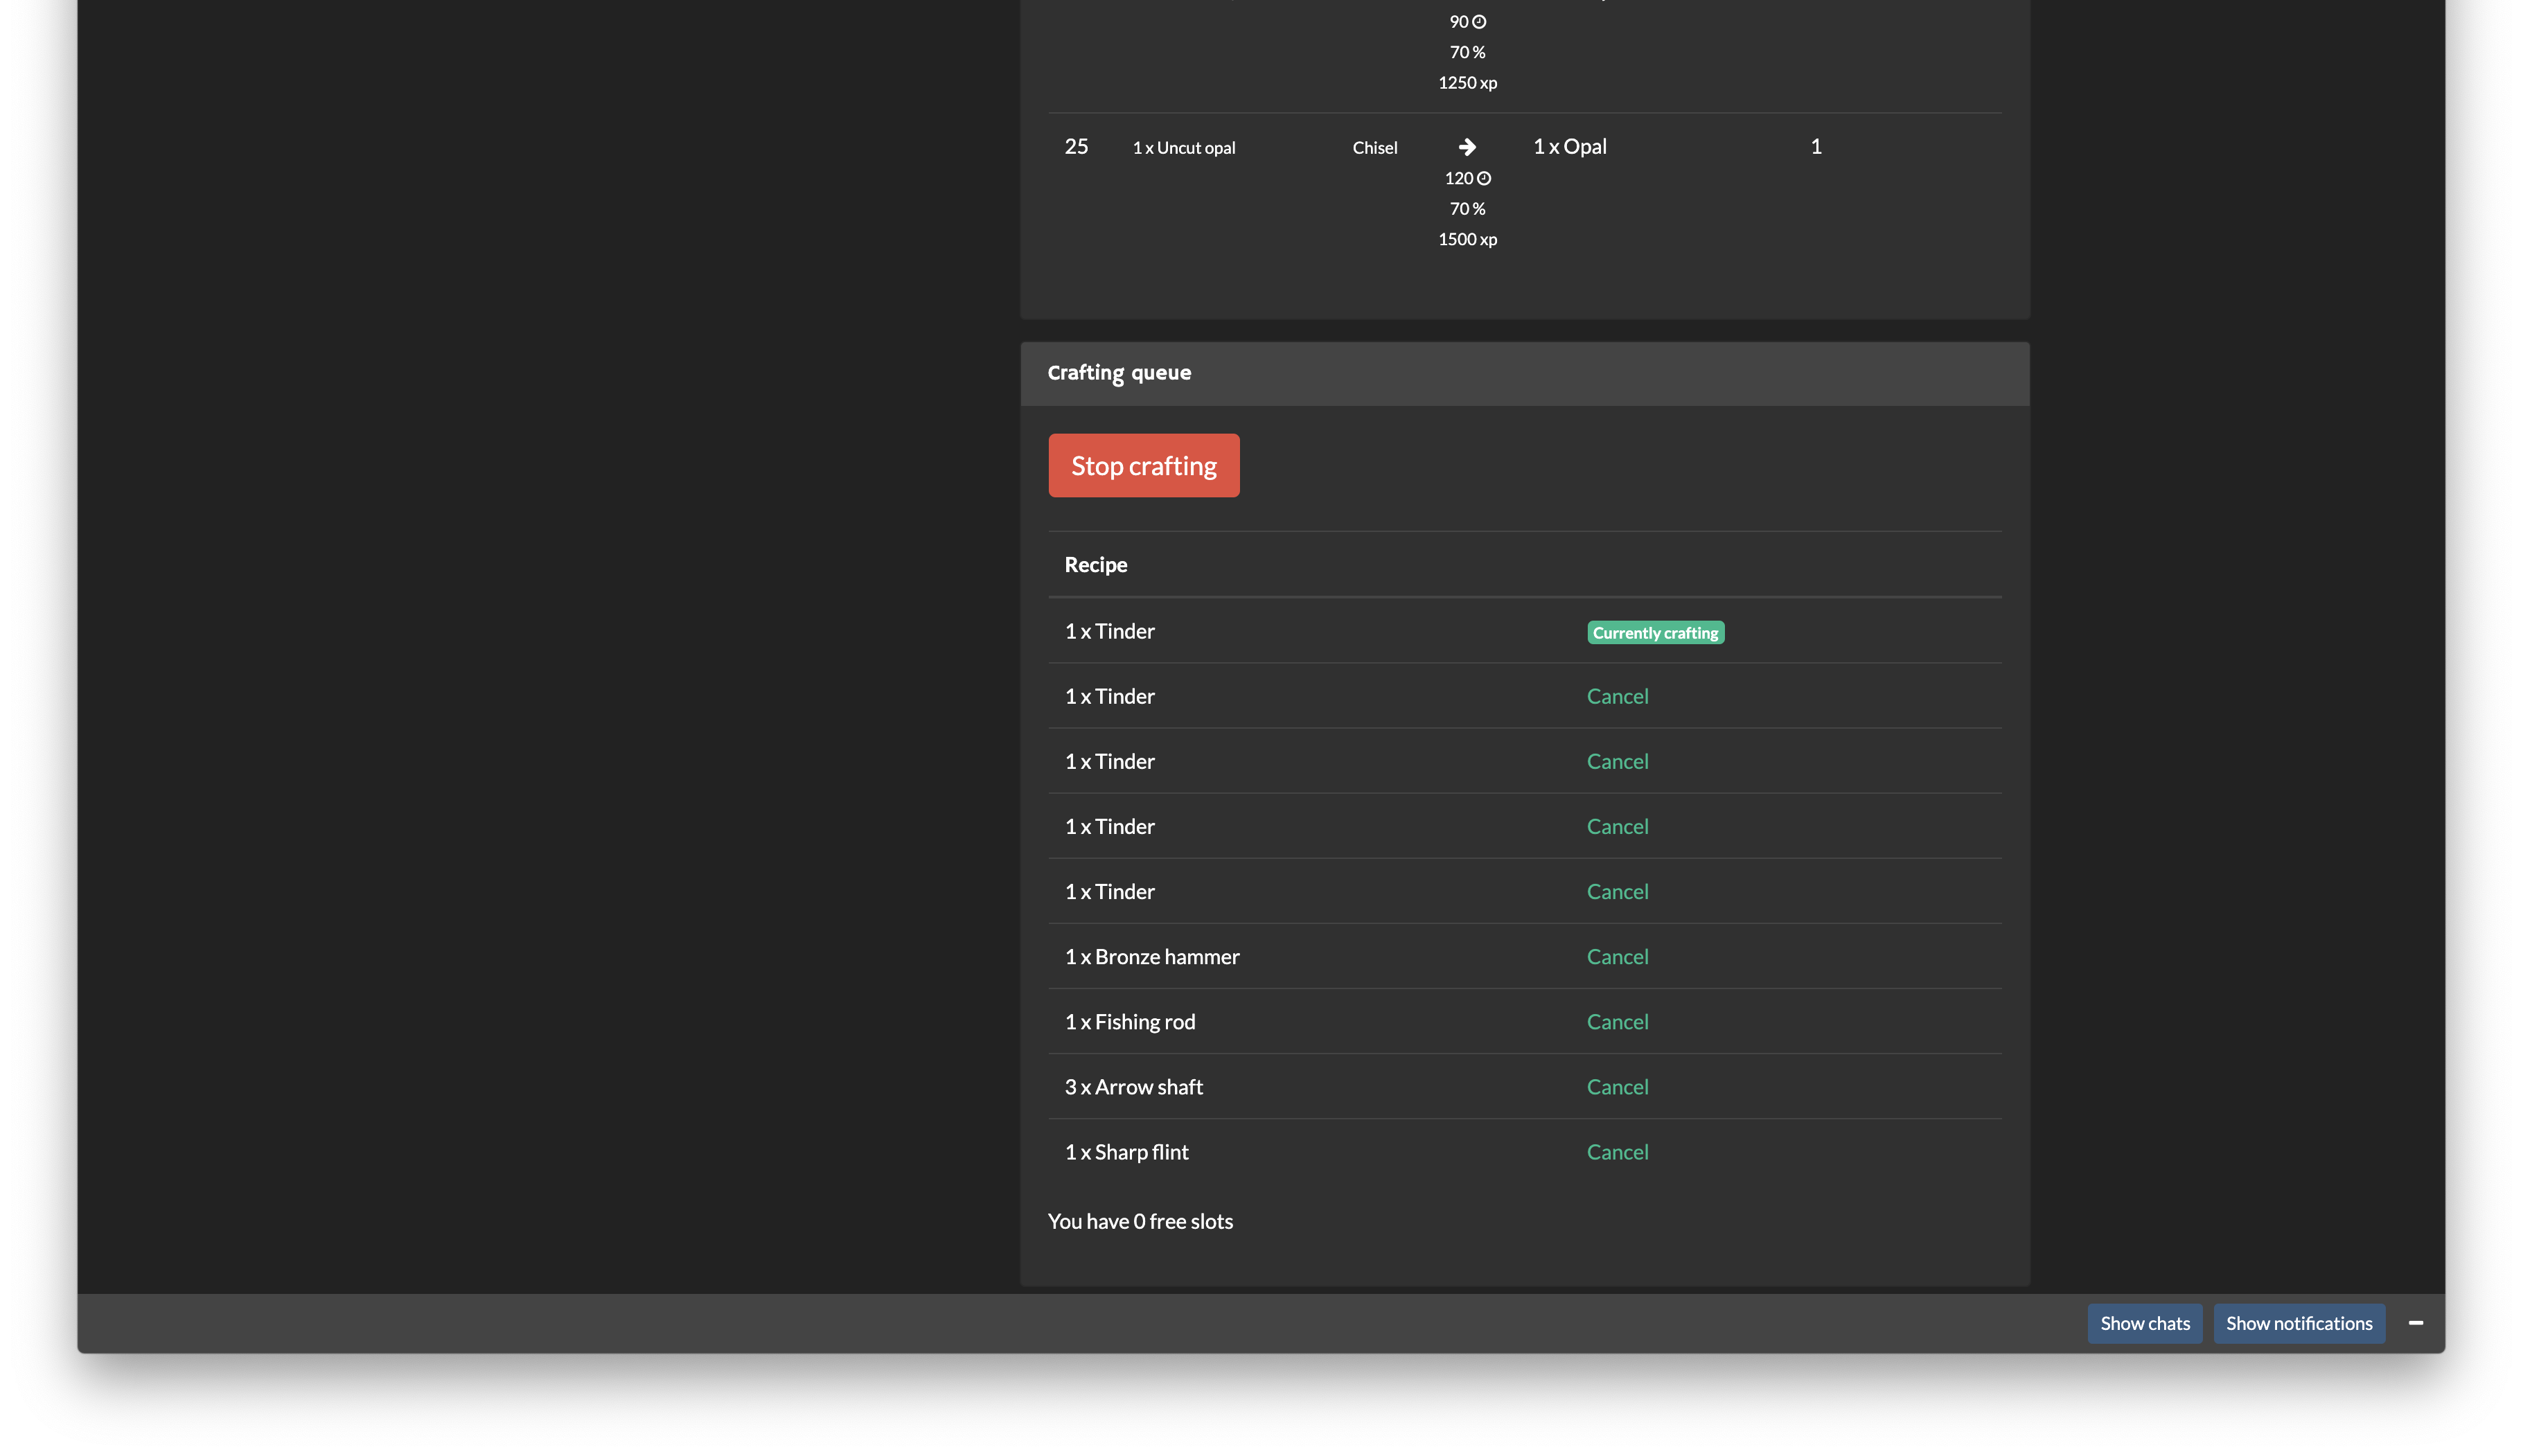Cancel the Sharp flint craft
Viewport: 2523px width, 1456px height.
pos(1617,1151)
